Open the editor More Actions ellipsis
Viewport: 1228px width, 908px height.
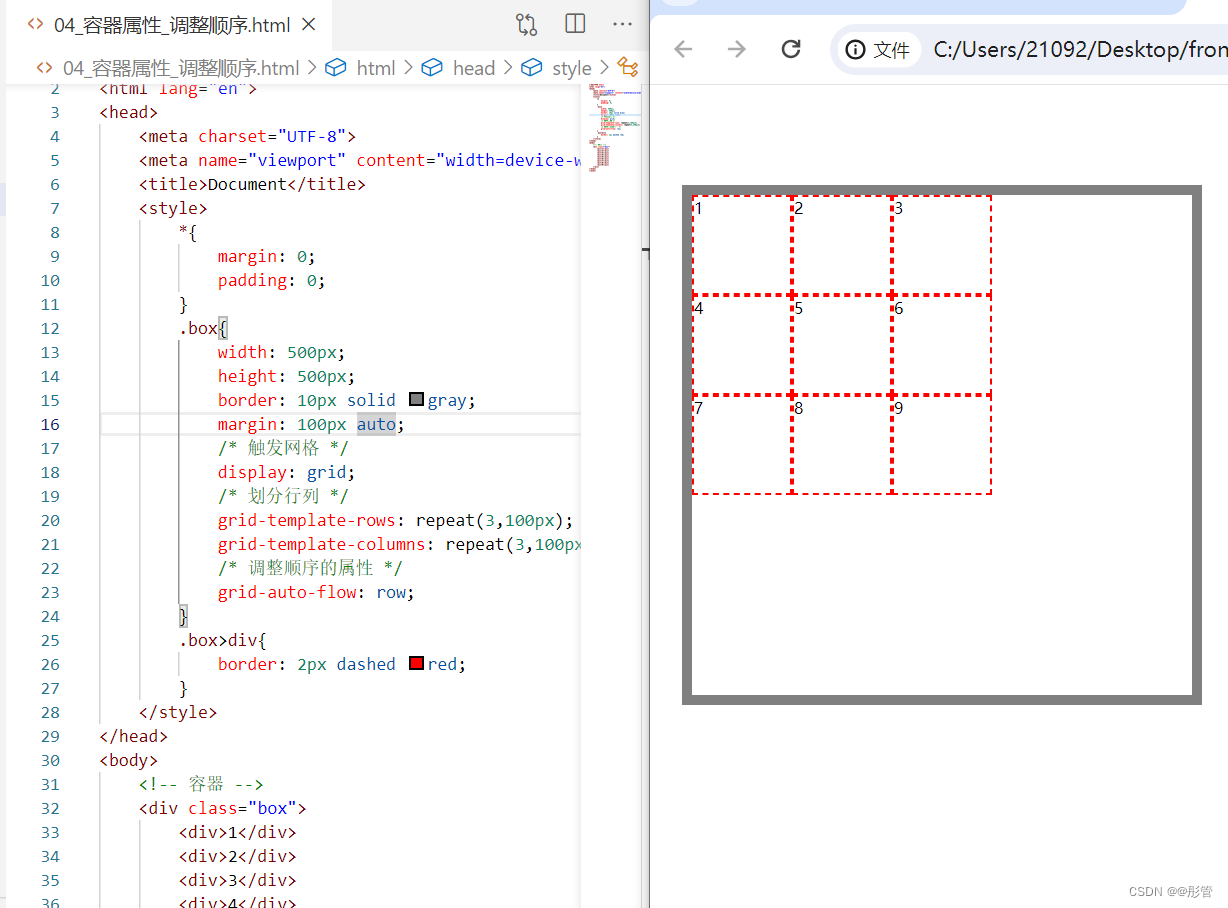tap(622, 24)
